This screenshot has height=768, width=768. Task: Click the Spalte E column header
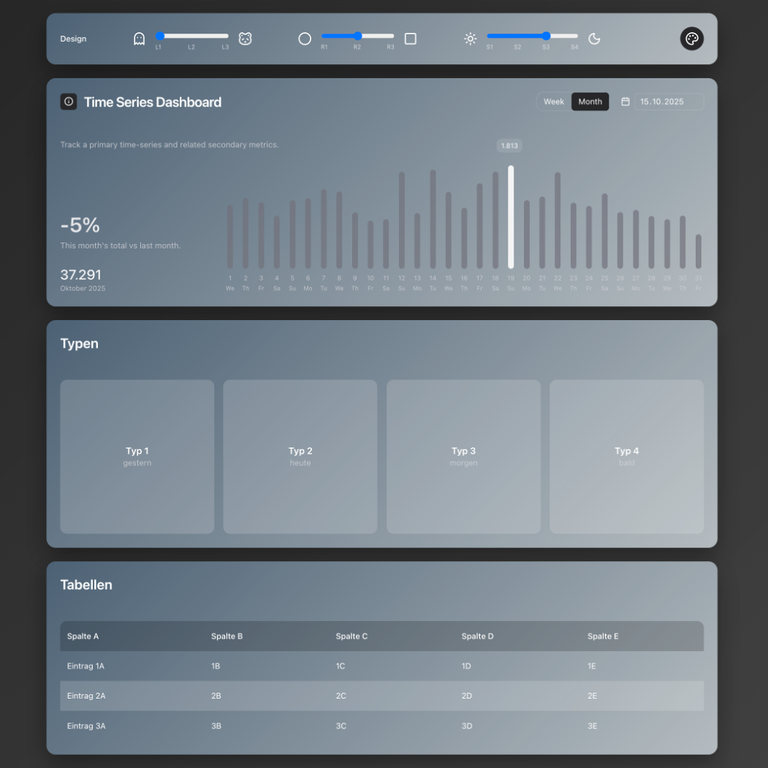click(603, 636)
